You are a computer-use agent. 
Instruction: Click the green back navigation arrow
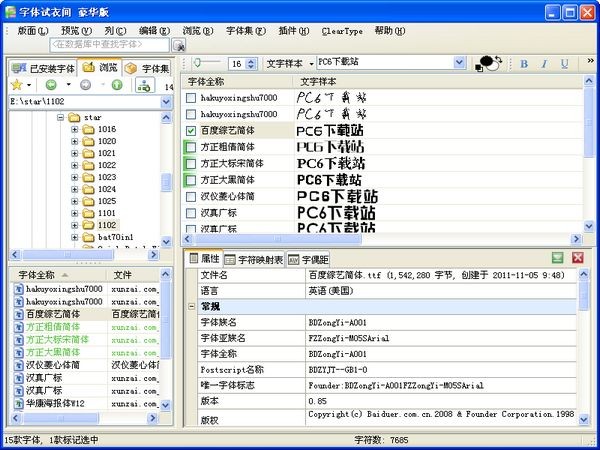(51, 85)
